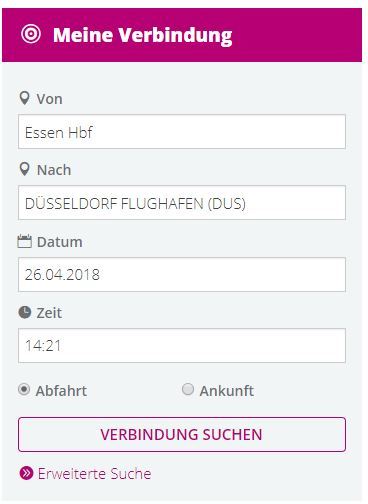The image size is (368, 504).
Task: Click the Verbindung Suchen button
Action: pos(182,434)
